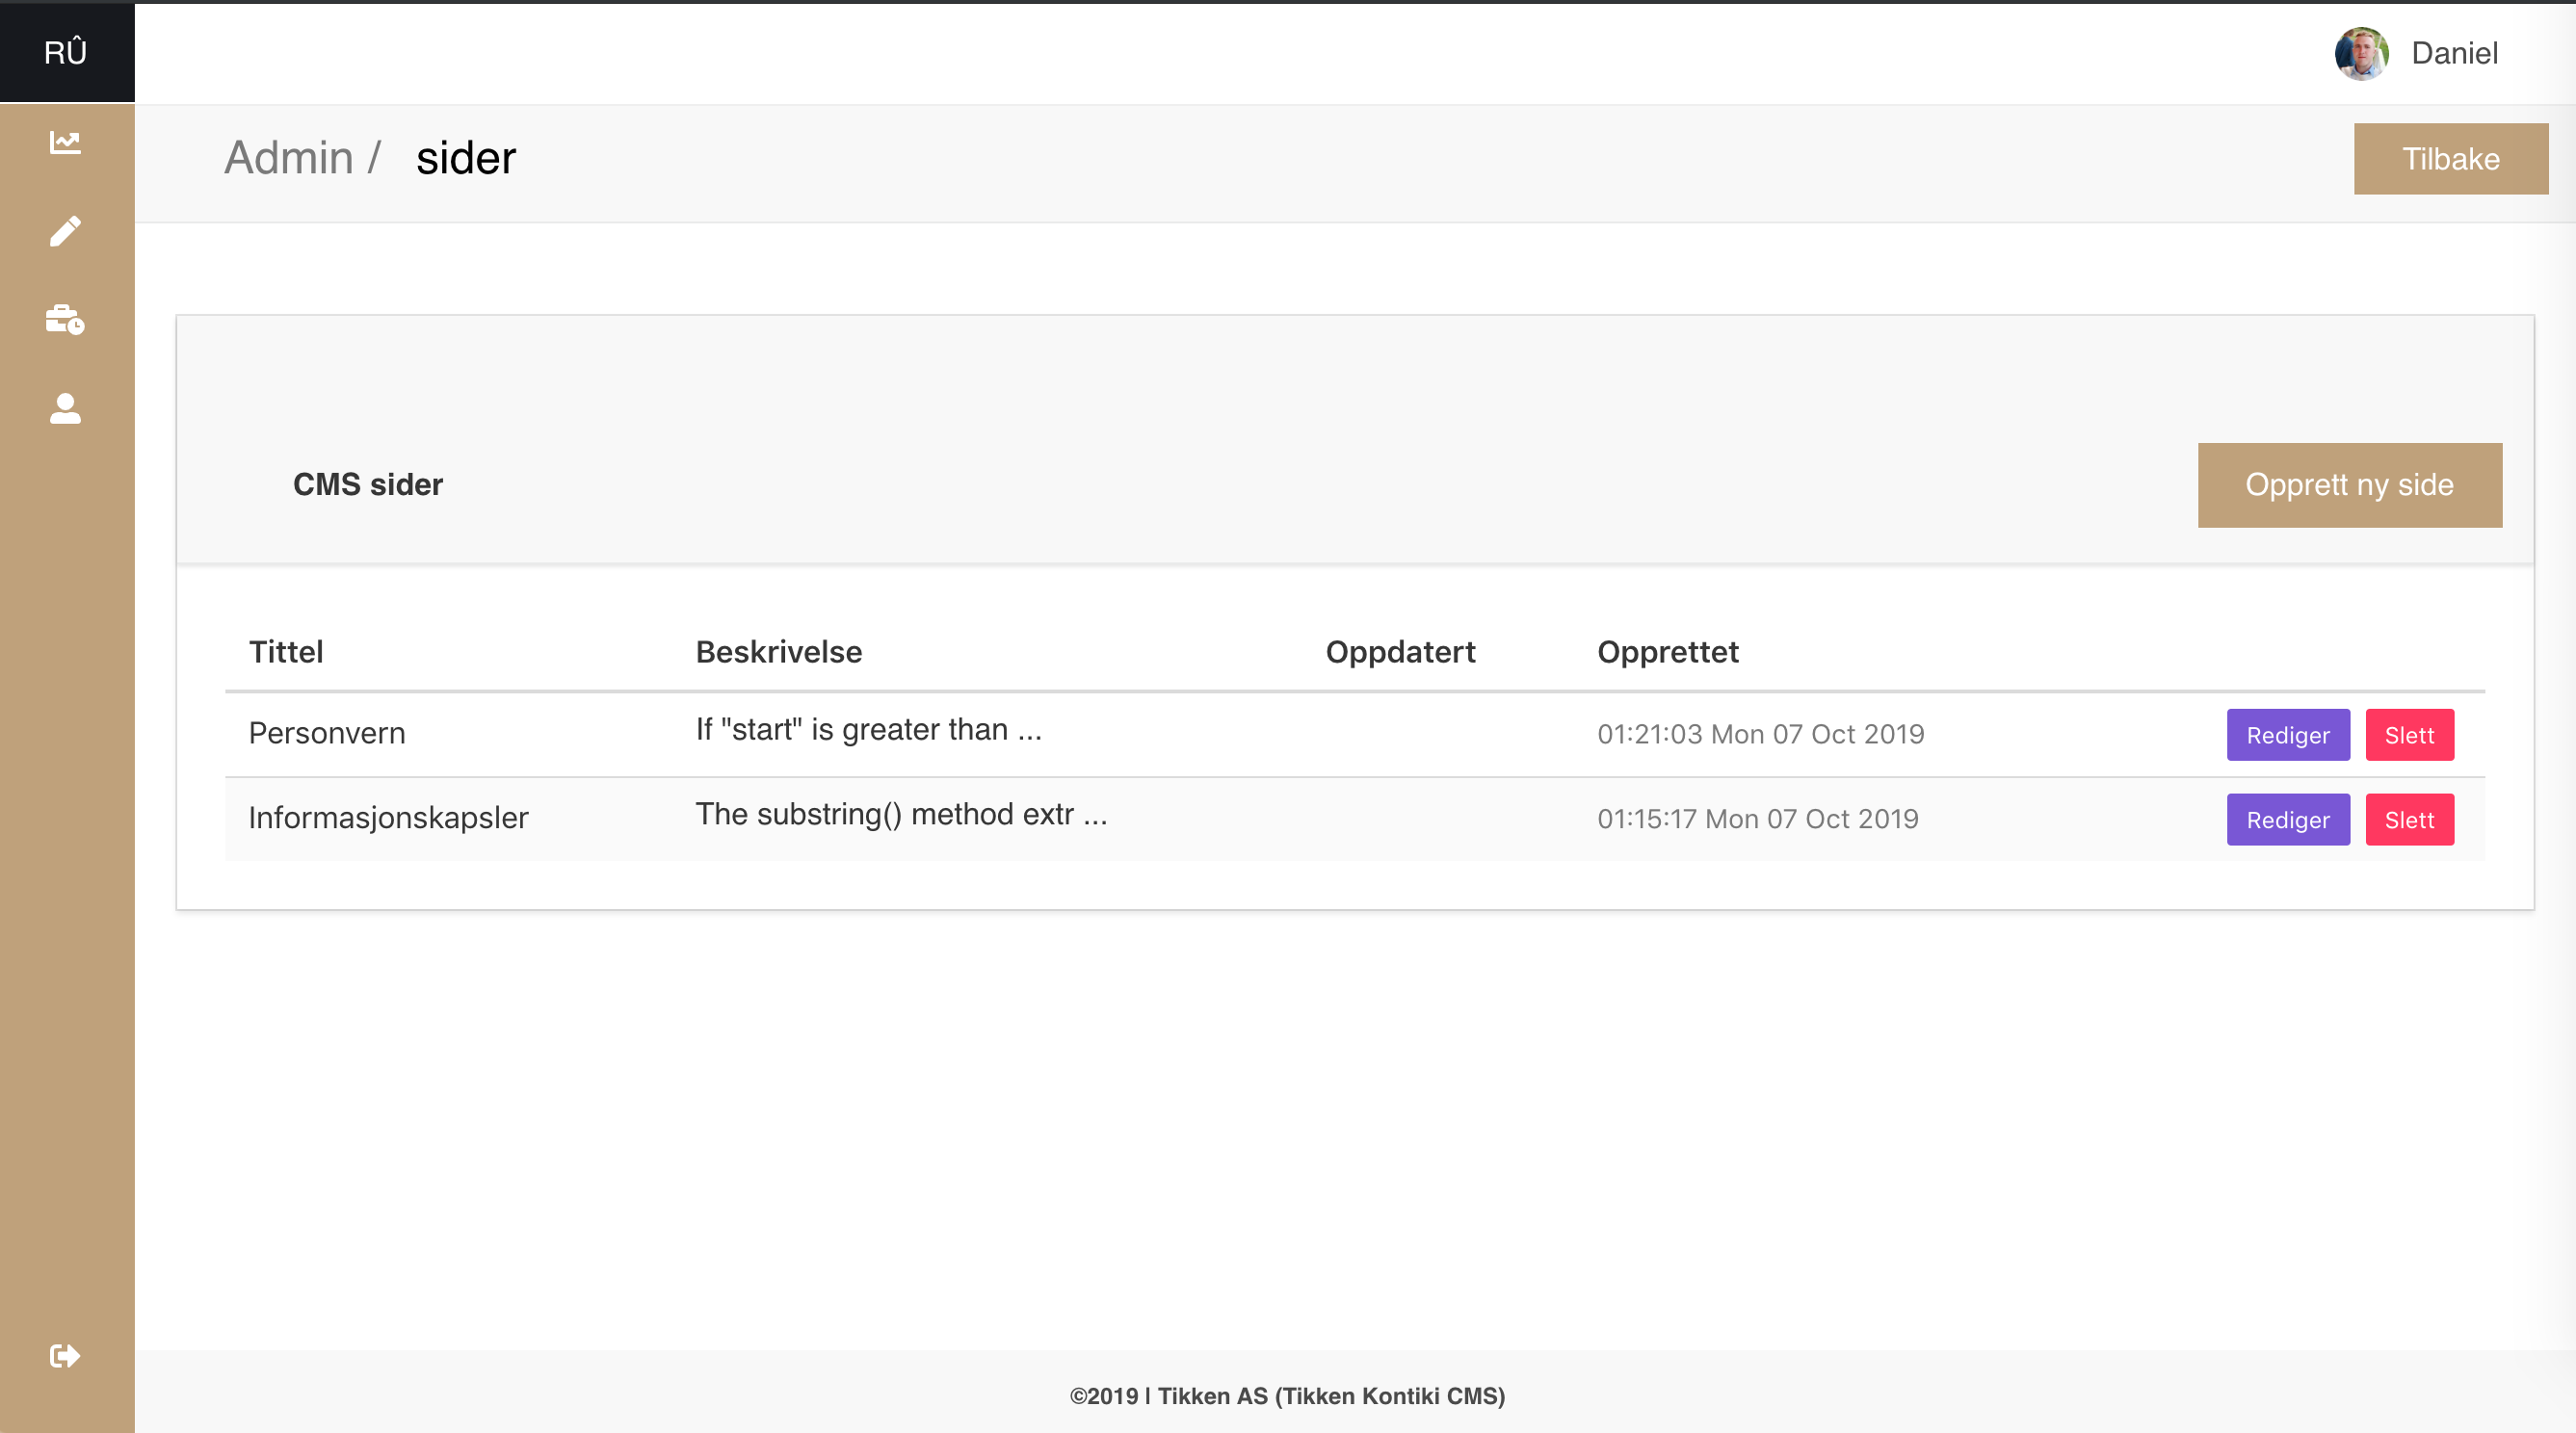Click Opprett ny side
Screen dimensions: 2576x1433
(2349, 485)
